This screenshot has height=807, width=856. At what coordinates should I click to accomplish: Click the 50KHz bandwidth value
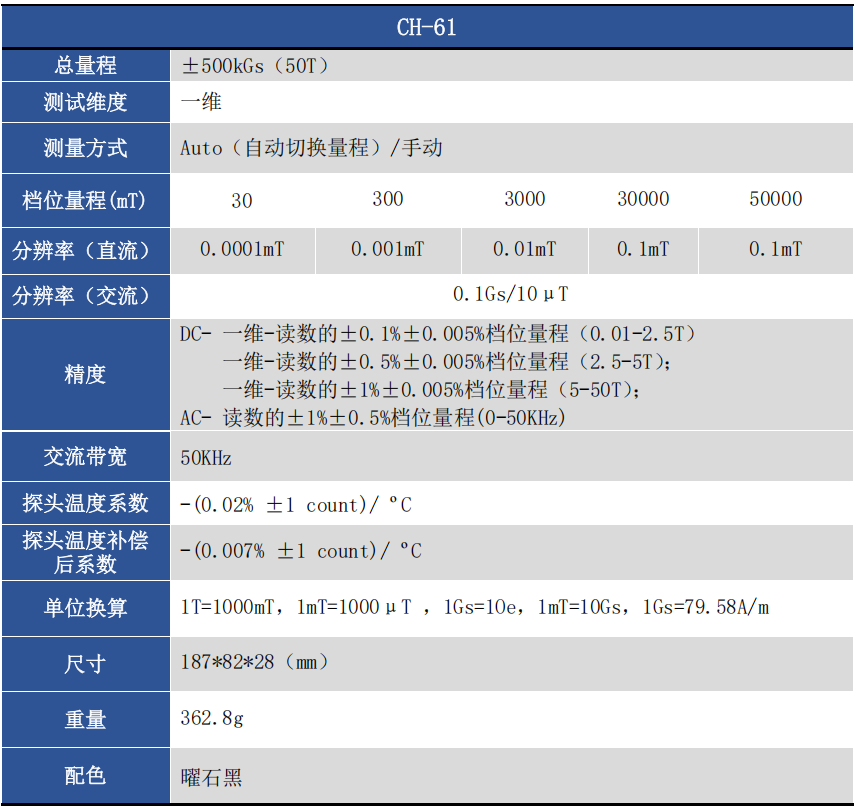[x=206, y=458]
